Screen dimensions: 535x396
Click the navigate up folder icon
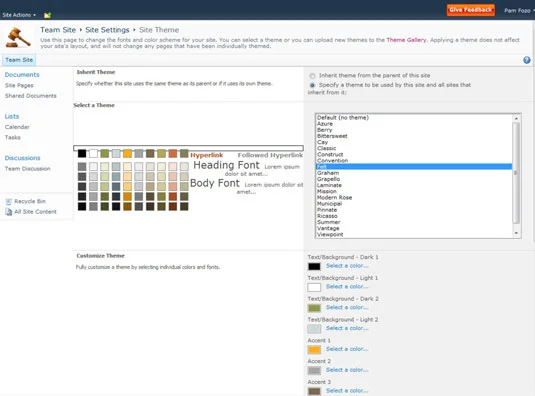[x=47, y=15]
